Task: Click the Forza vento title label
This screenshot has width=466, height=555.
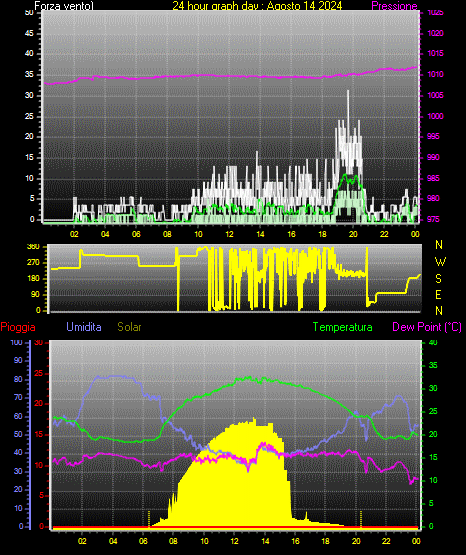Action: click(x=64, y=6)
